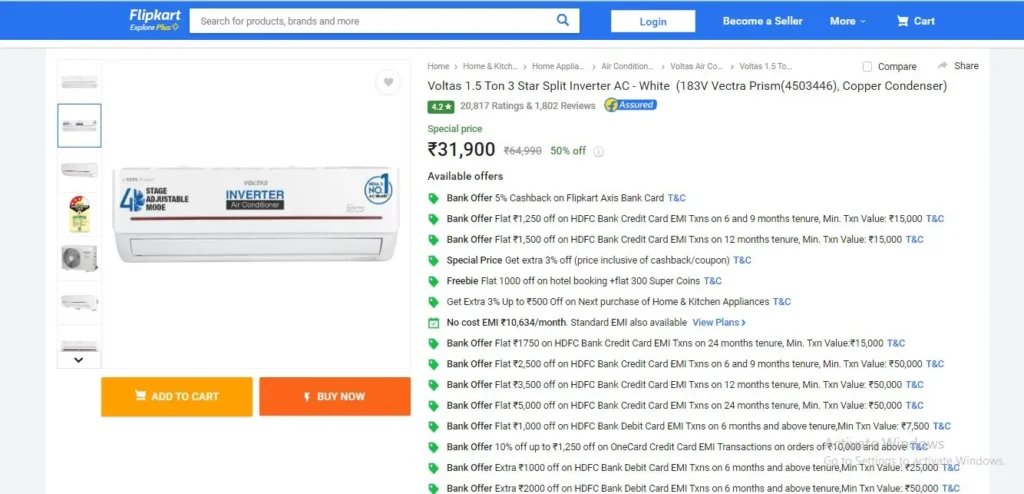Screen dimensions: 1024x494
Task: Open T&C for Flat ₹5,000 off offer
Action: 914,406
